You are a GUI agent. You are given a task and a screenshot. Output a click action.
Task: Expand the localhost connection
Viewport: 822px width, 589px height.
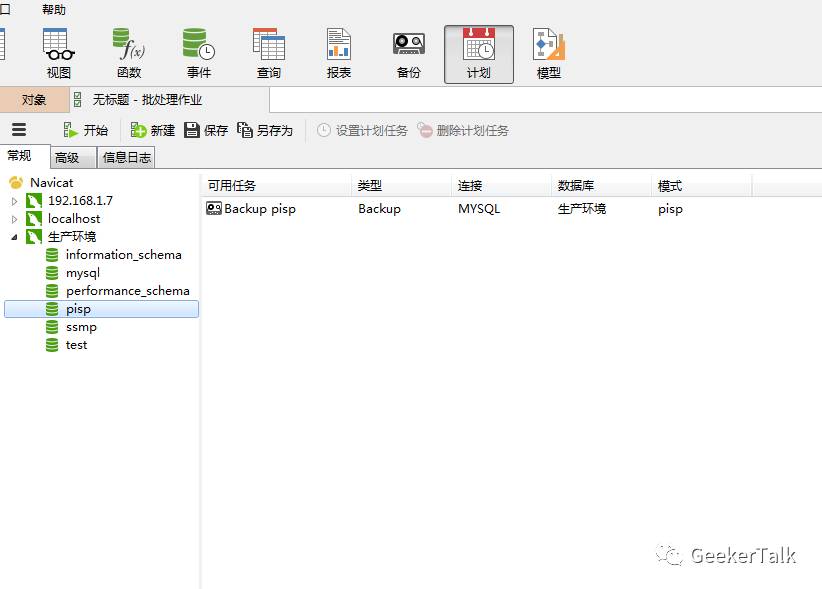coord(14,219)
